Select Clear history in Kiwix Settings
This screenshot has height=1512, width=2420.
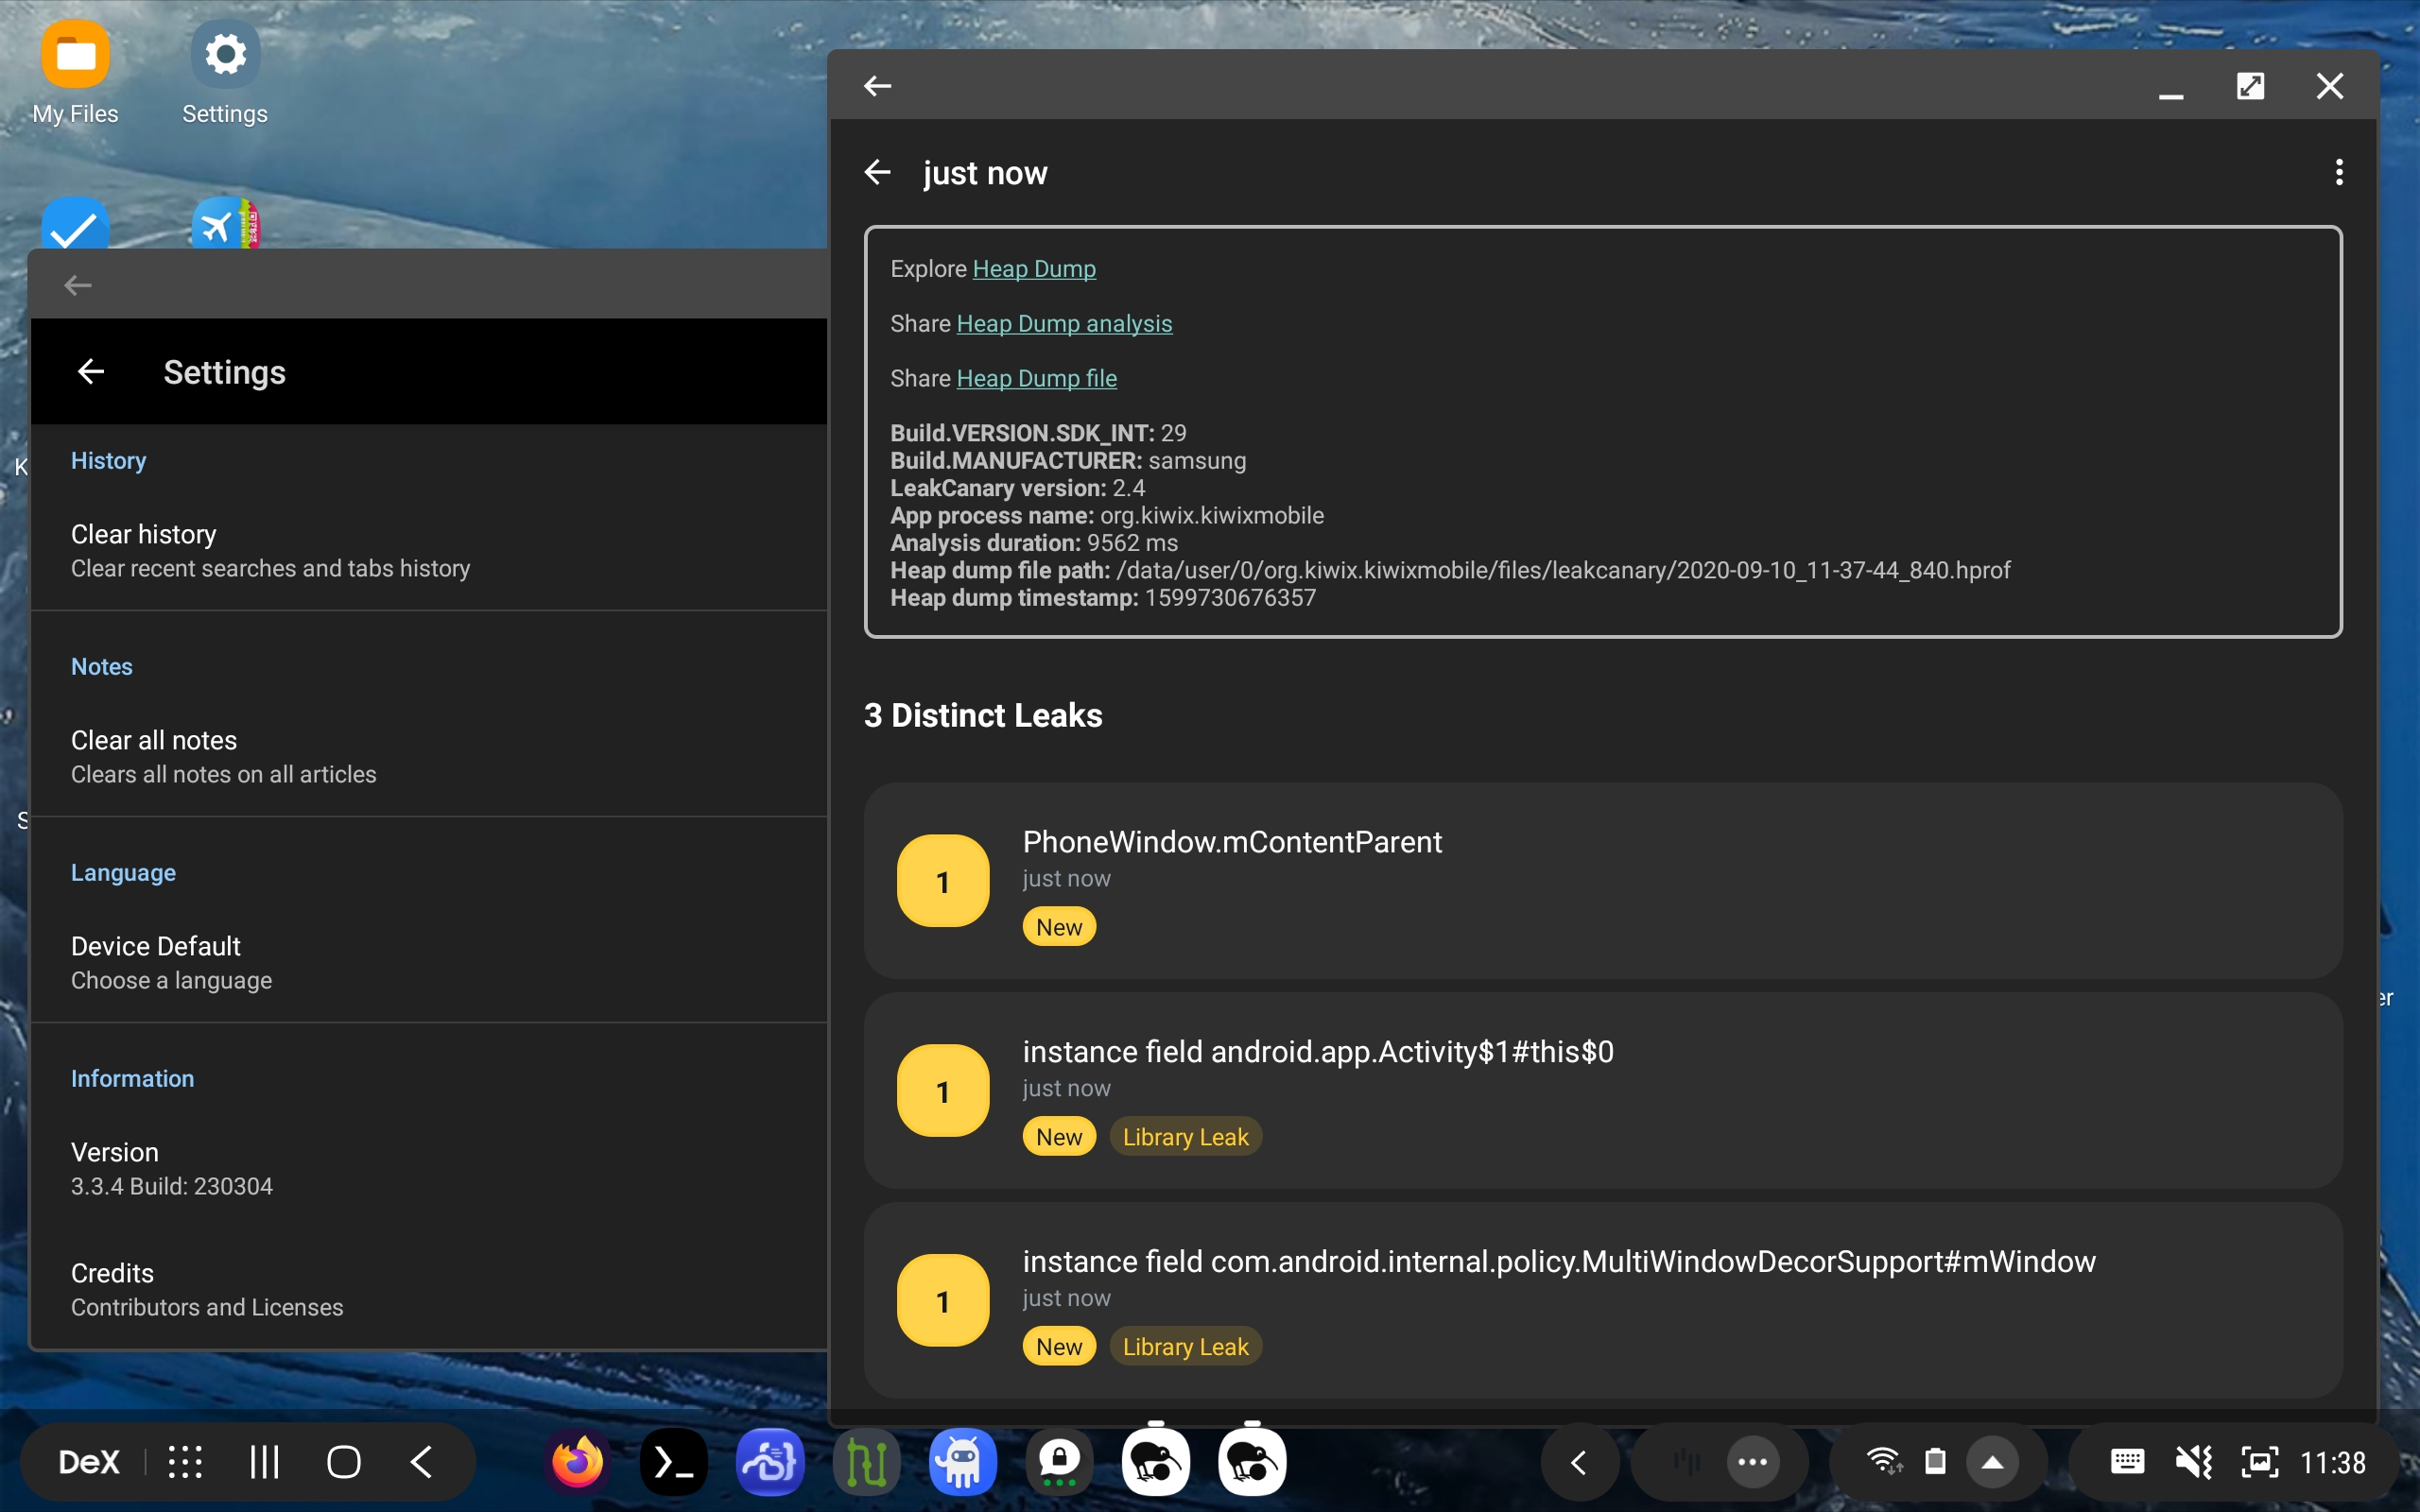(x=430, y=550)
